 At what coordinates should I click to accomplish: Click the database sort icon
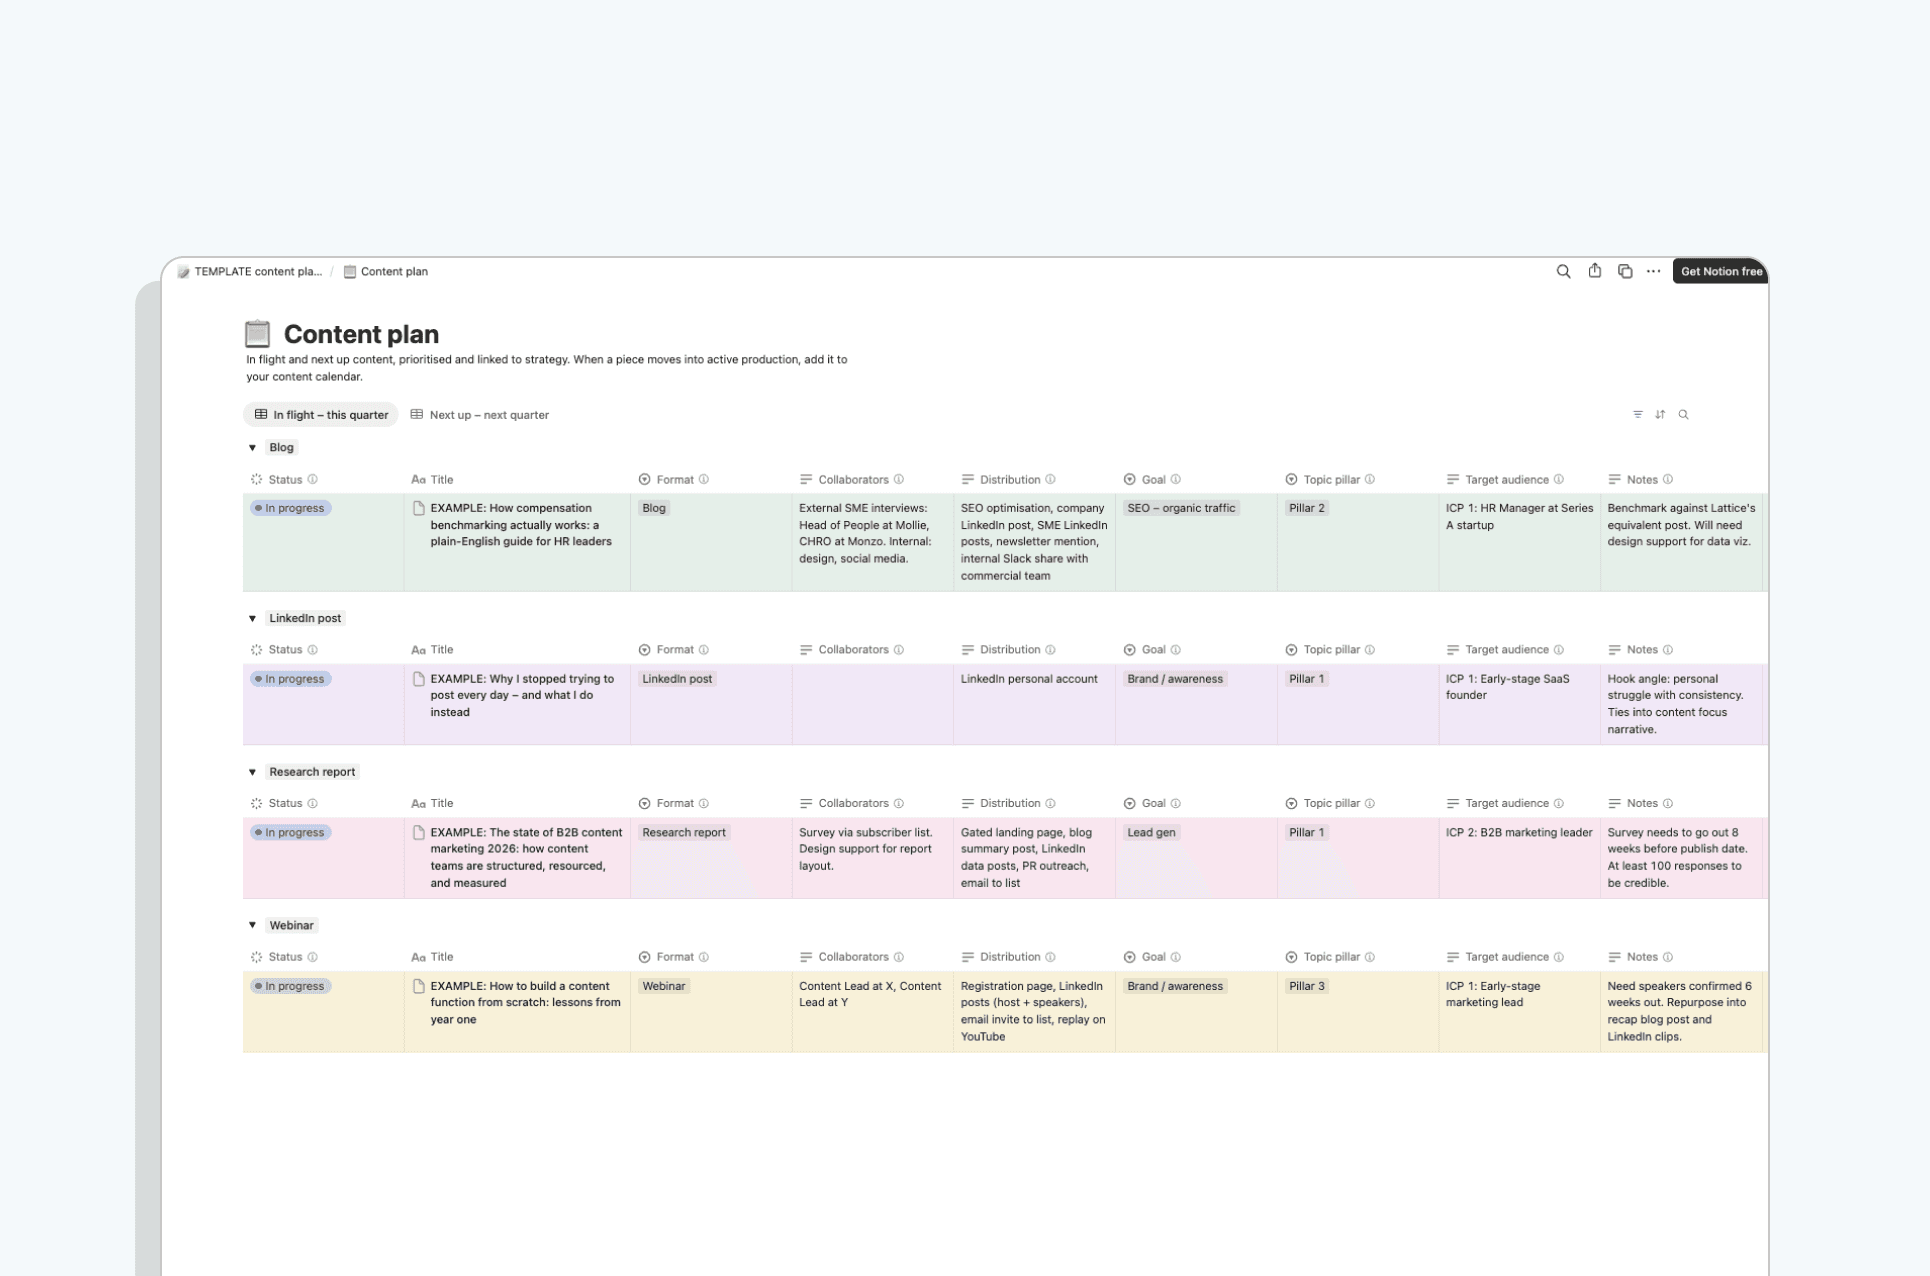point(1660,414)
